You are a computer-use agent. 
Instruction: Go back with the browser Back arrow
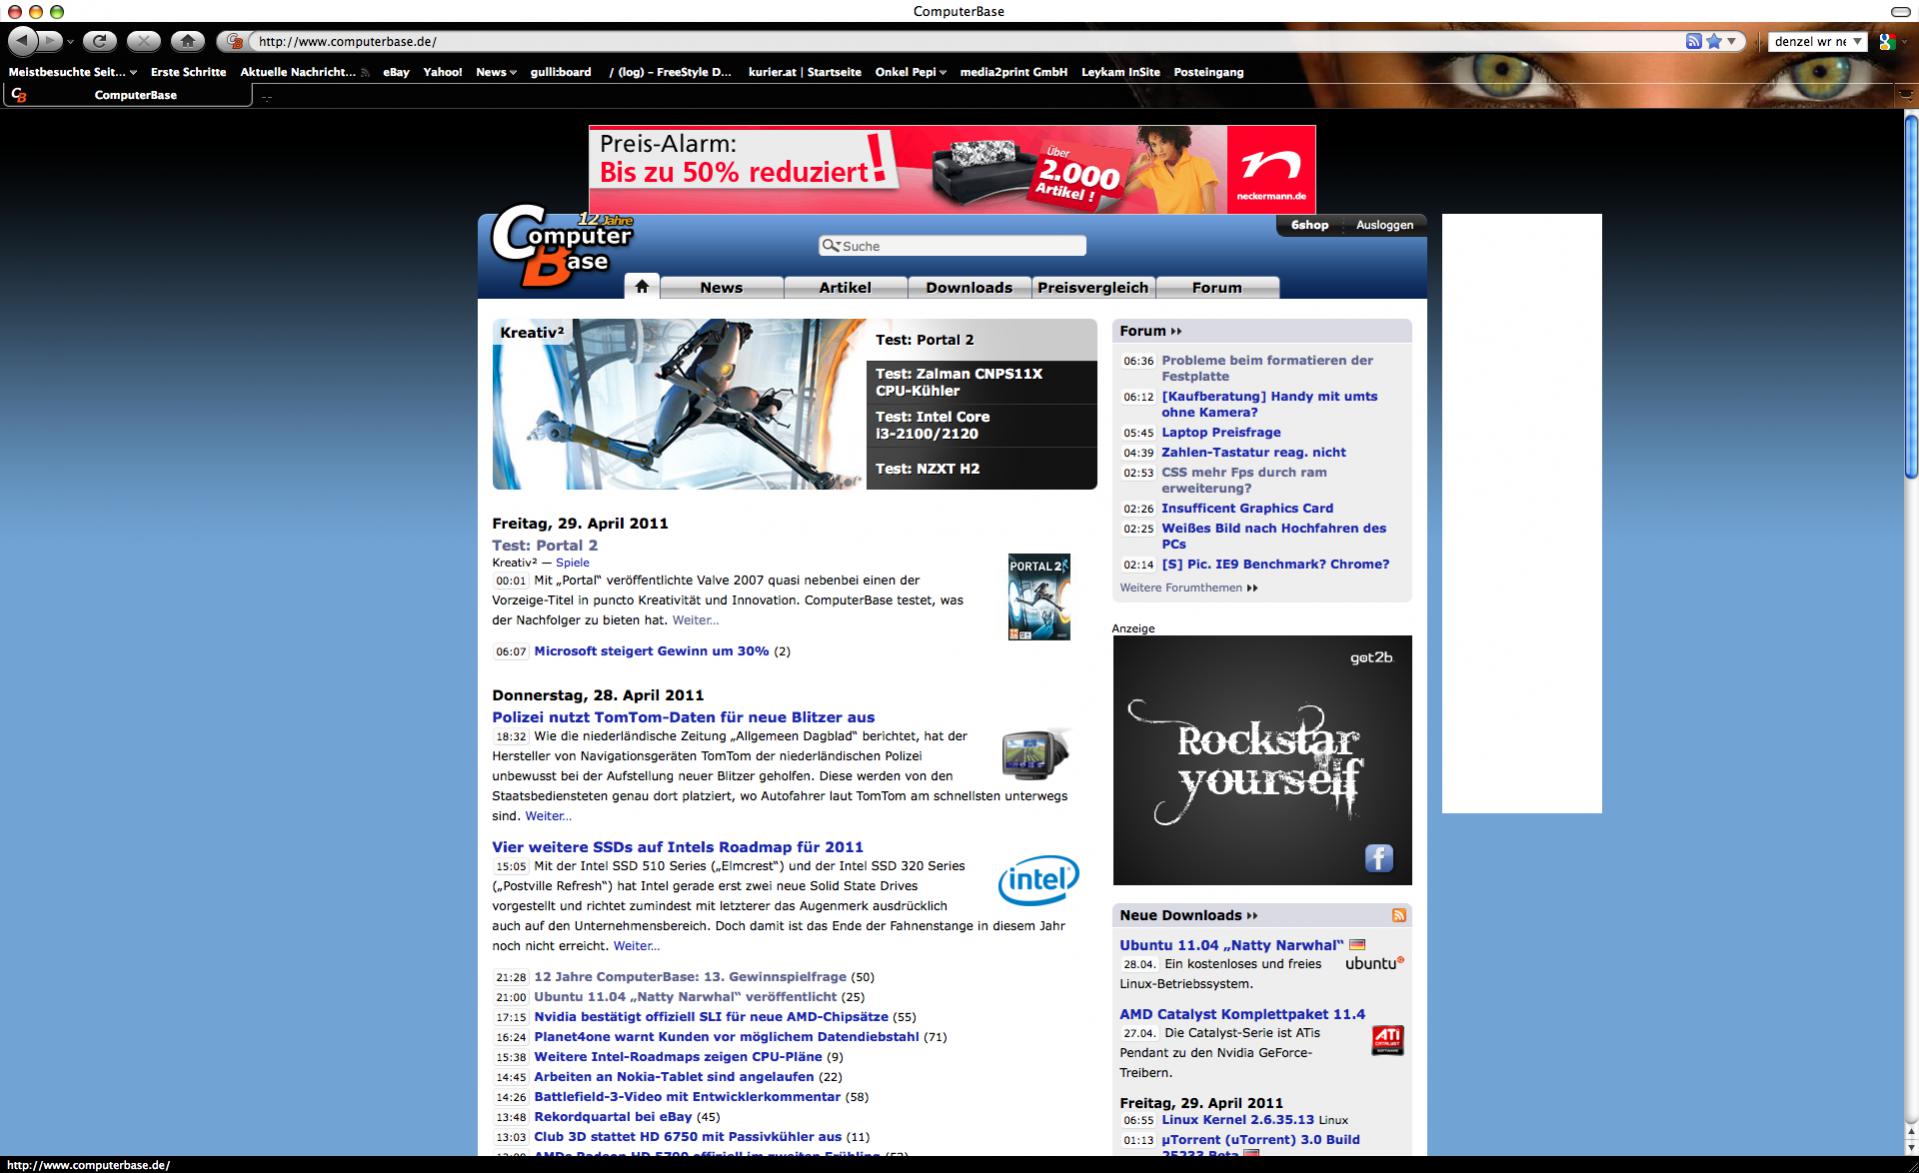(22, 41)
